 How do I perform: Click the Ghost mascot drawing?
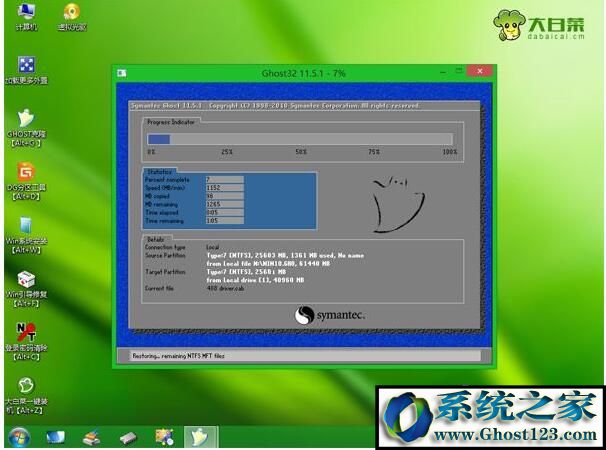[x=398, y=205]
